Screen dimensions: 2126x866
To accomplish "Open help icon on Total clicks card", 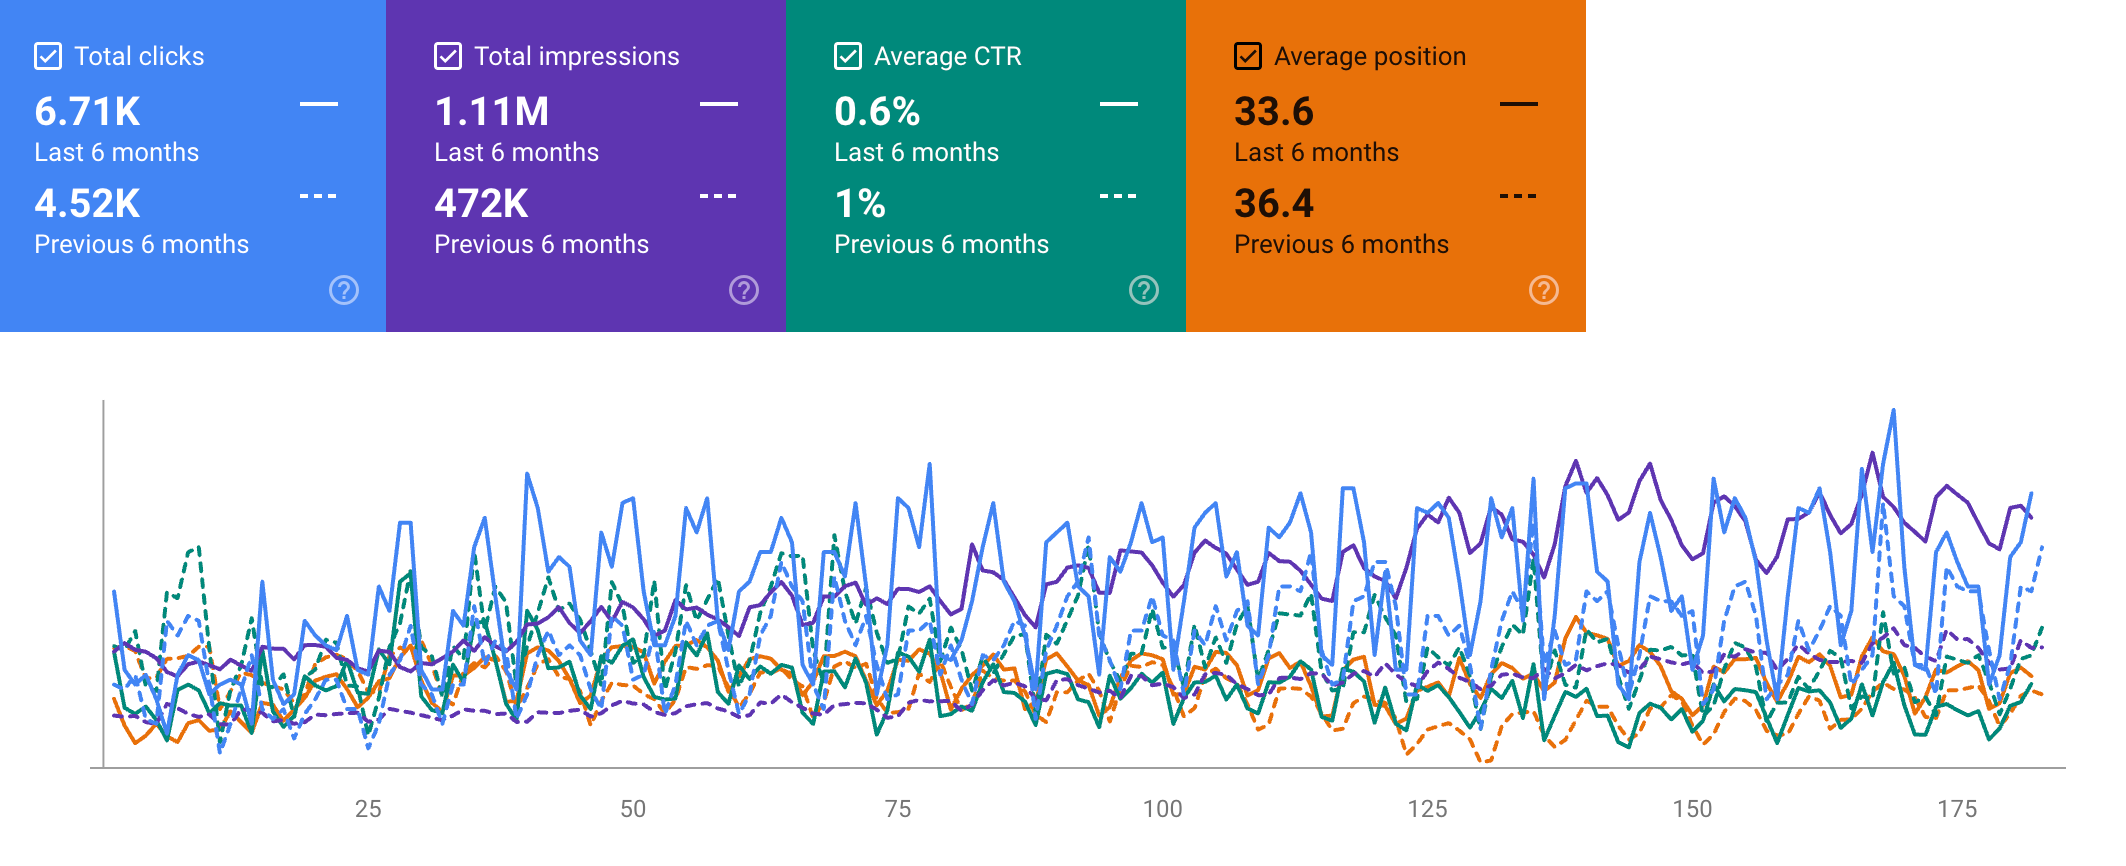I will 344,290.
